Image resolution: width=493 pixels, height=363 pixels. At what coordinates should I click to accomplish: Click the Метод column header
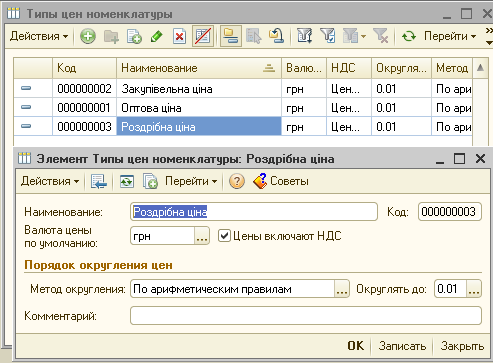point(452,68)
